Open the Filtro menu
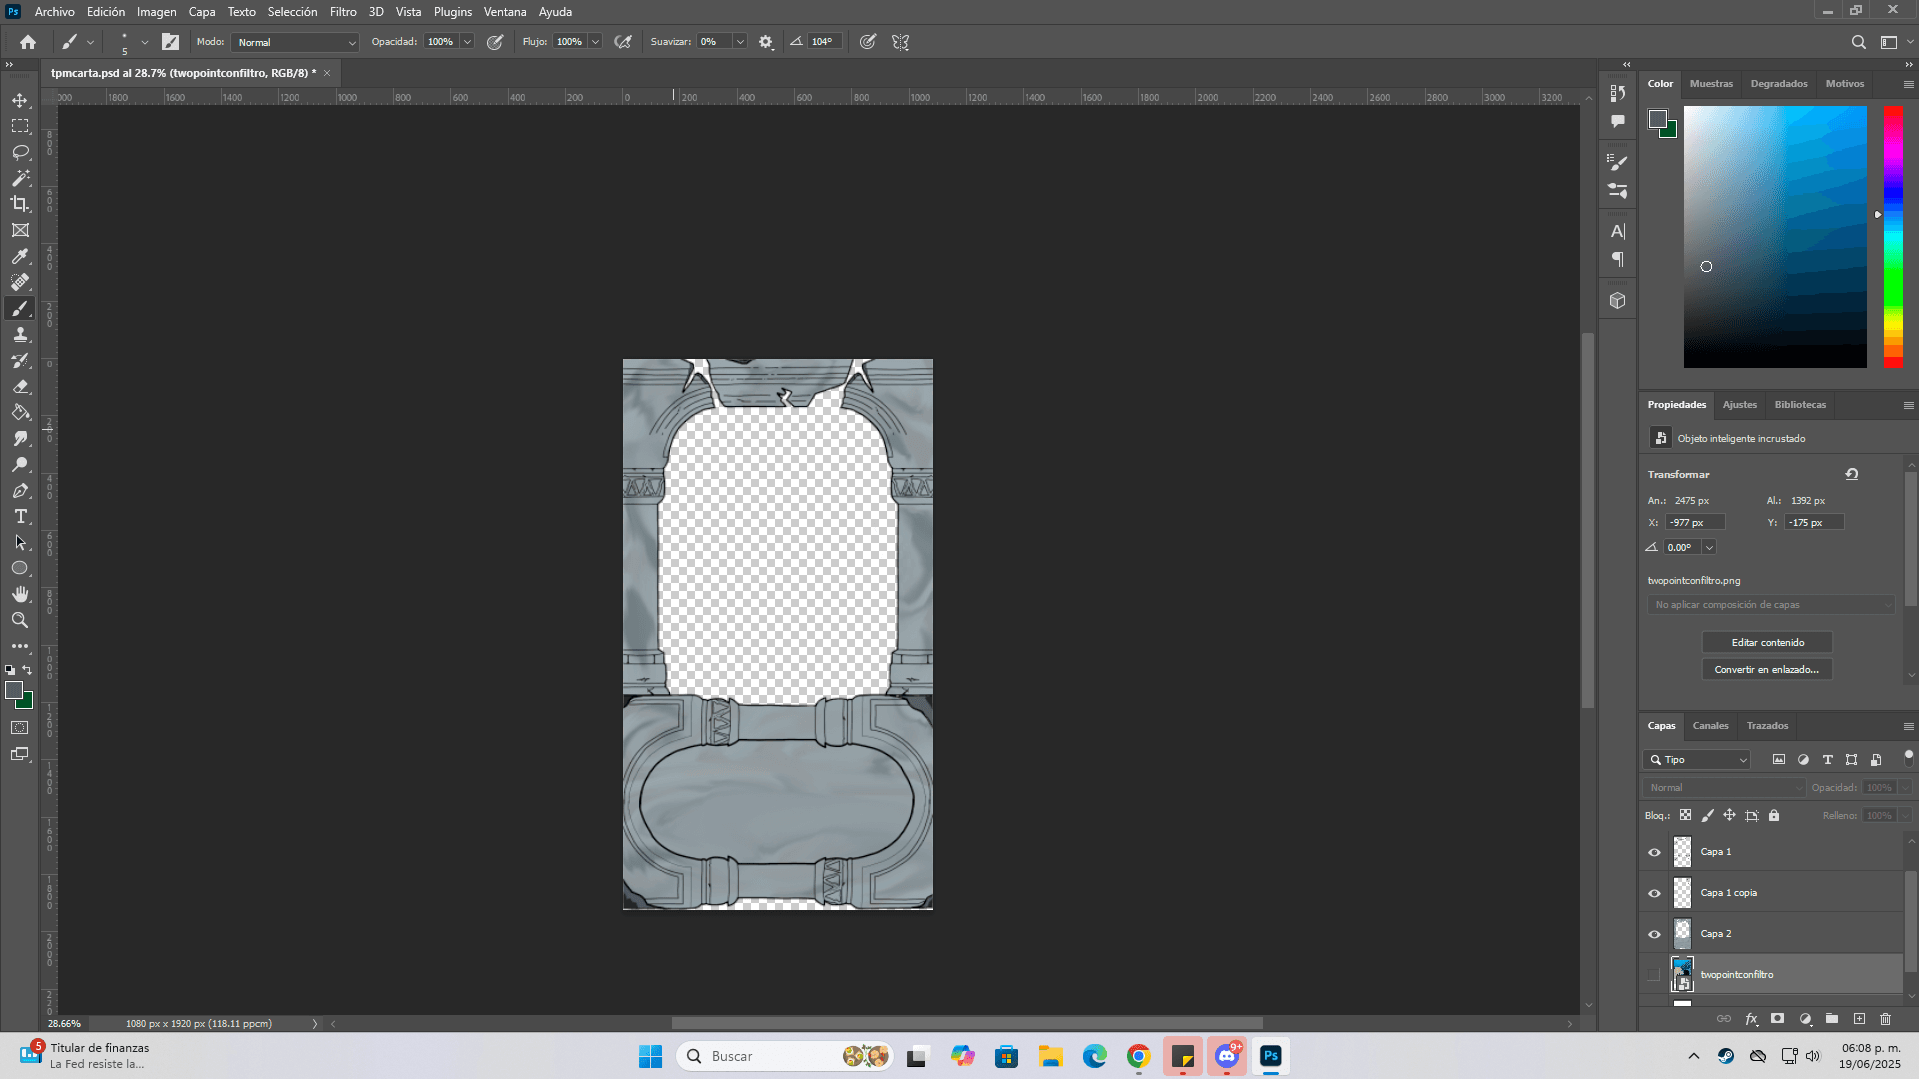 tap(343, 12)
